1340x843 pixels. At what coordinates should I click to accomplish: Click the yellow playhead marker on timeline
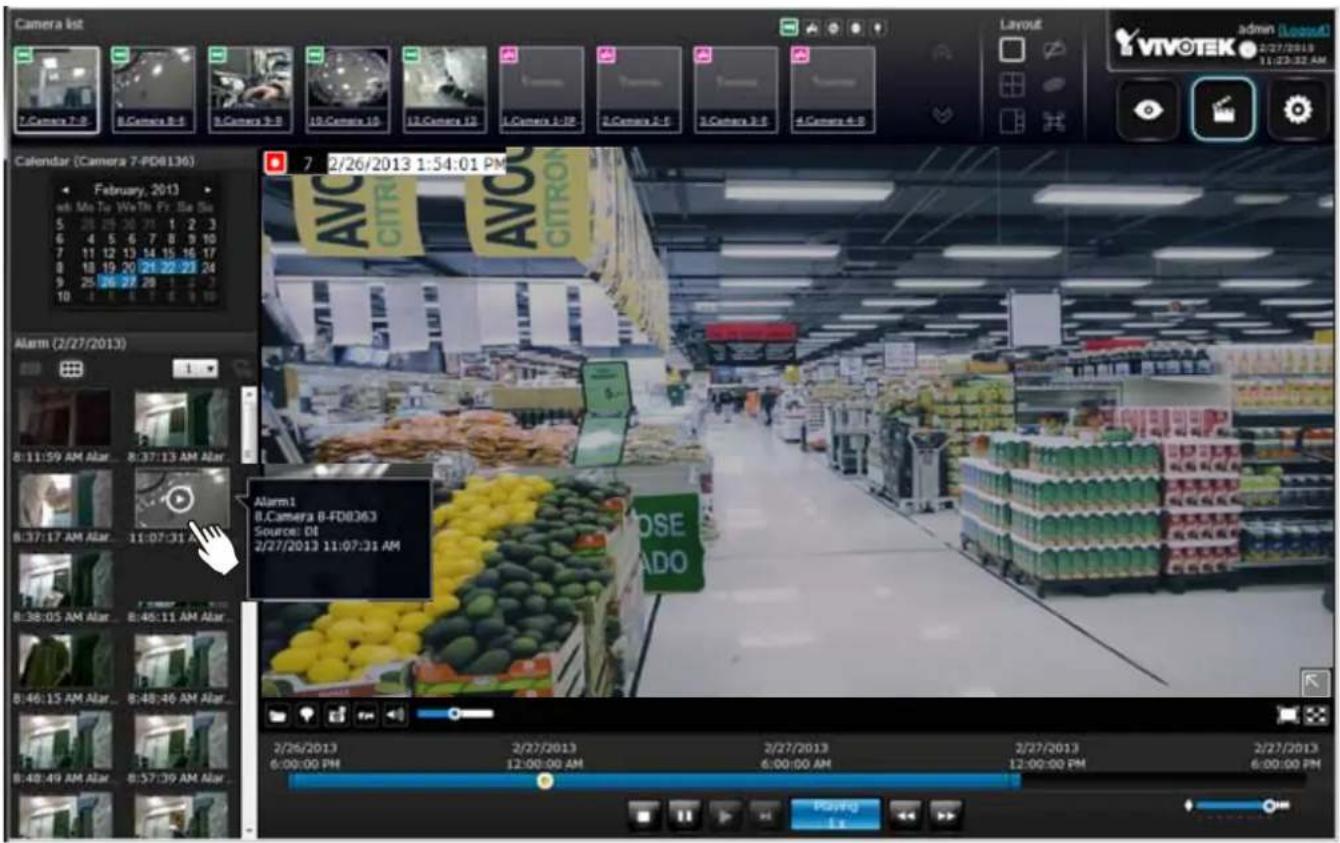pos(545,781)
